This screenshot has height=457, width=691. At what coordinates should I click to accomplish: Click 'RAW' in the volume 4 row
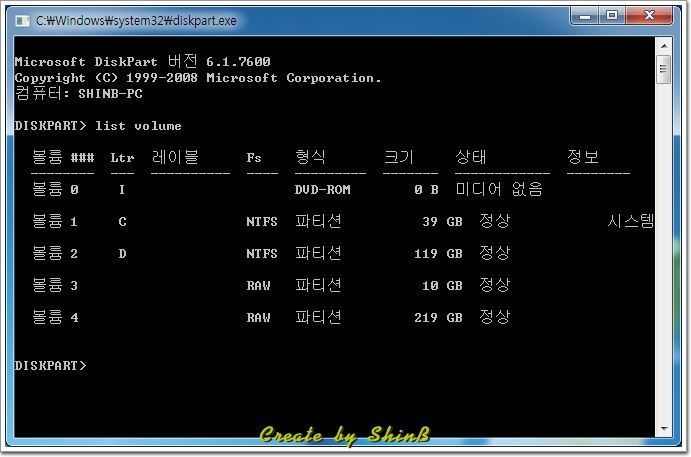click(x=258, y=318)
